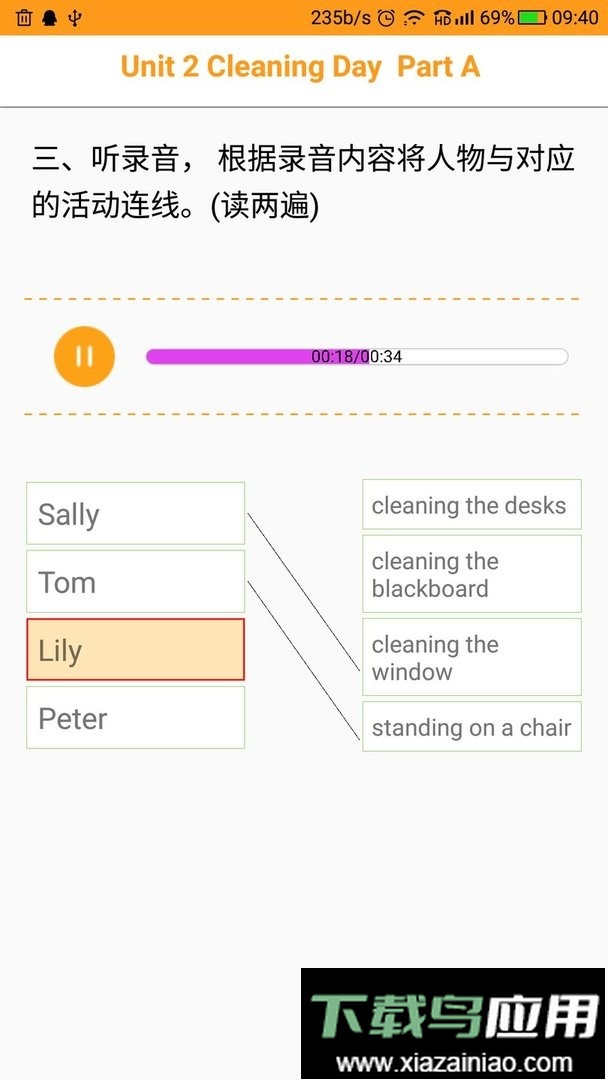This screenshot has height=1080, width=608.
Task: Pick the 'cleaning the desks' activity
Action: [471, 506]
